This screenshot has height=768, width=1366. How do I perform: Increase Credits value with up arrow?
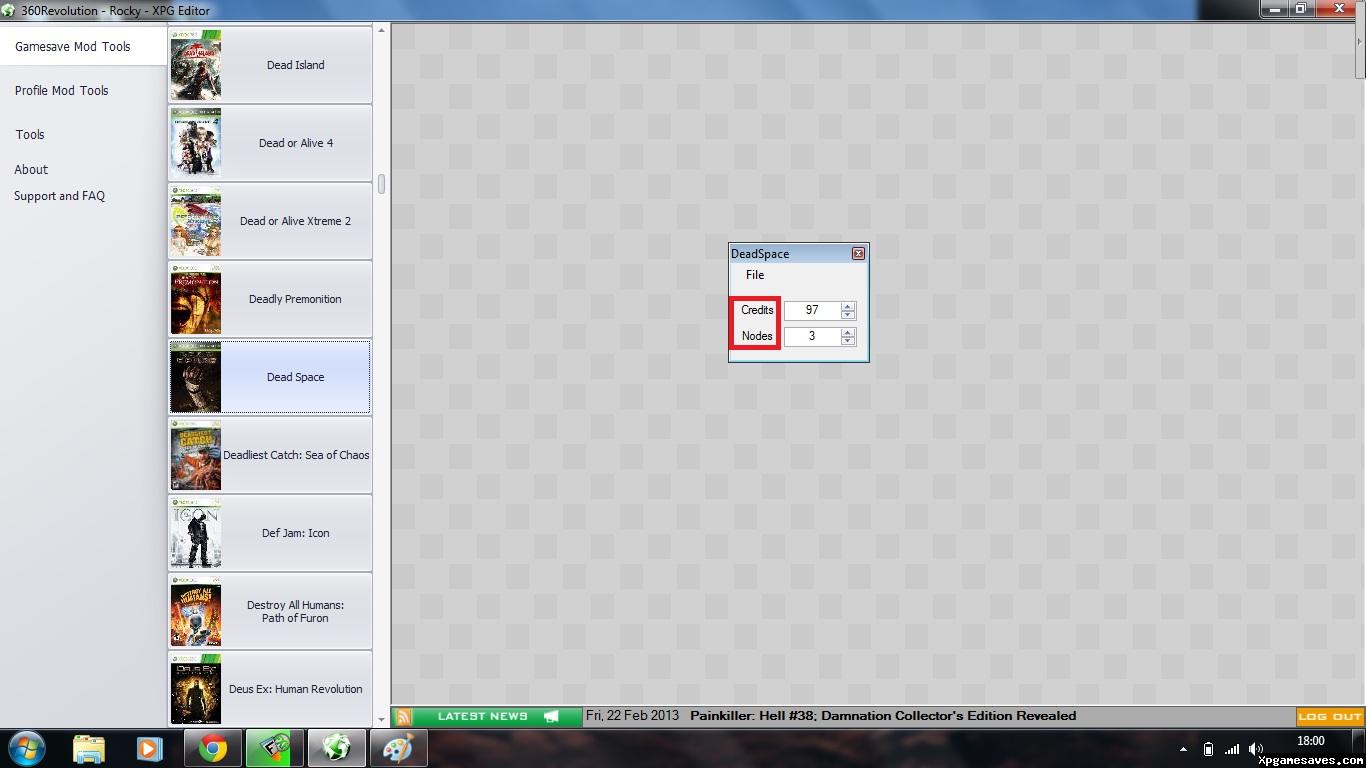click(848, 306)
